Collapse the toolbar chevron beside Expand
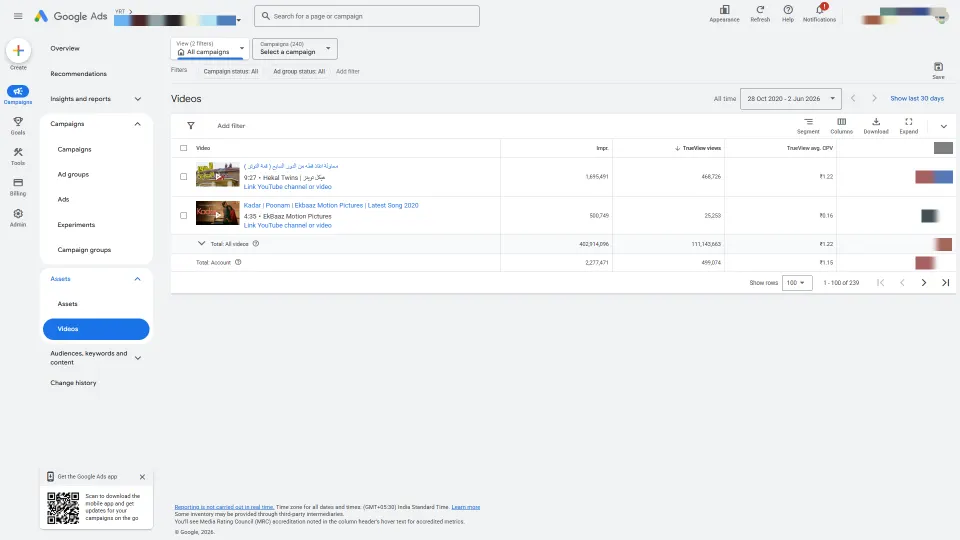960x540 pixels. [943, 126]
